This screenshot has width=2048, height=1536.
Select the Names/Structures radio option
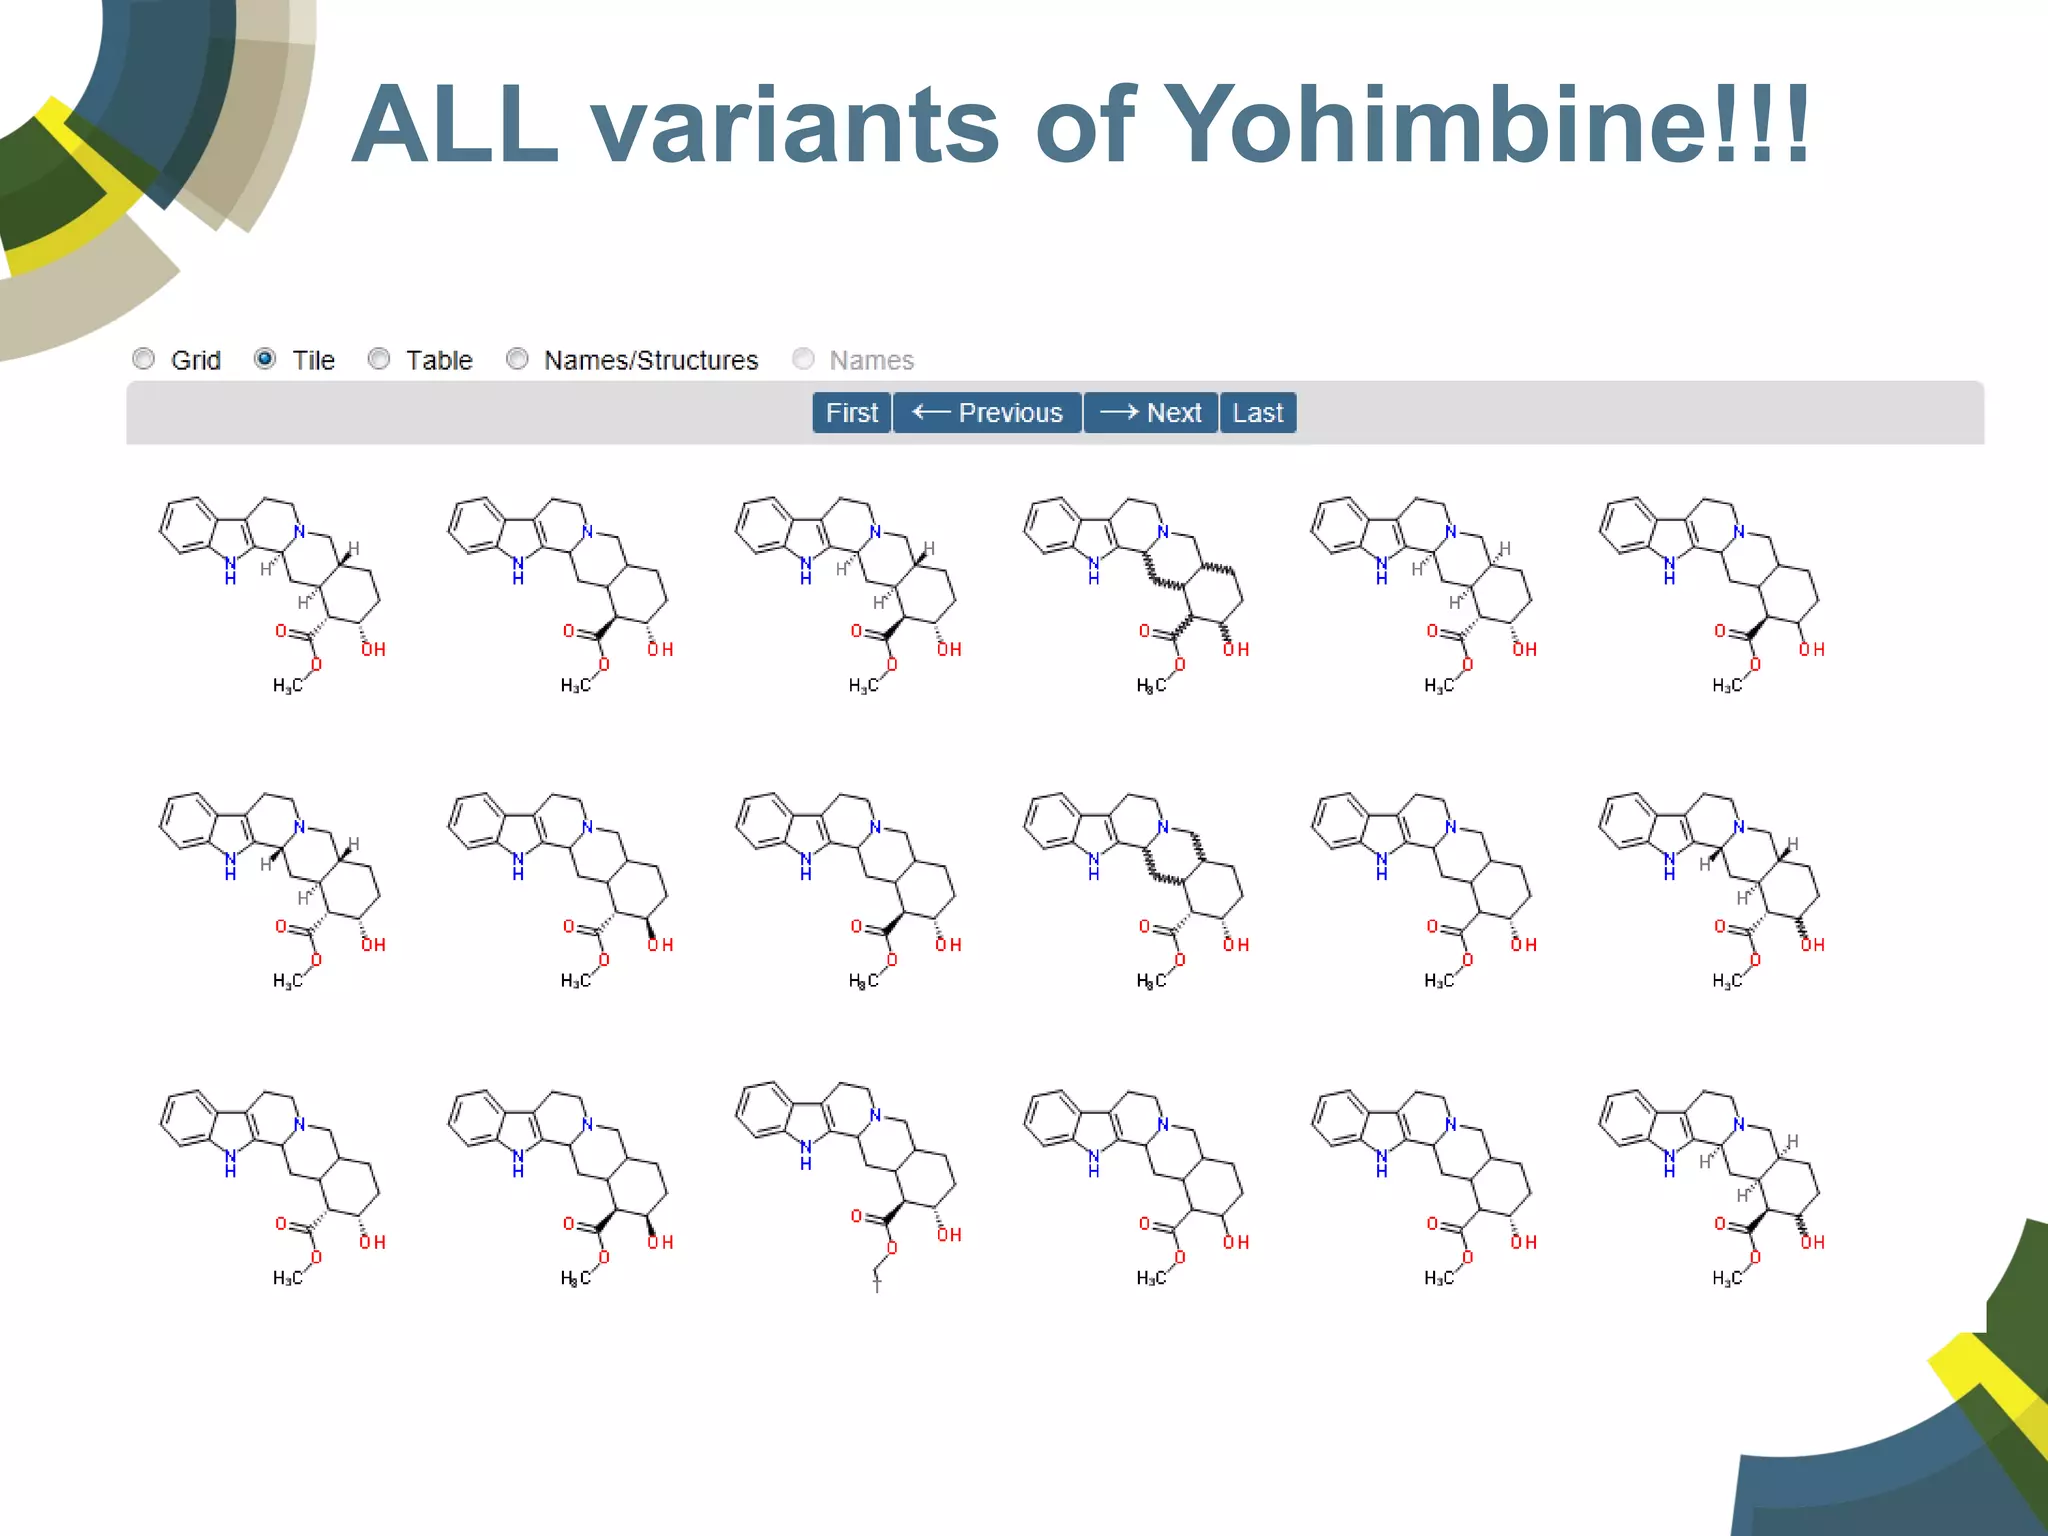pyautogui.click(x=517, y=359)
